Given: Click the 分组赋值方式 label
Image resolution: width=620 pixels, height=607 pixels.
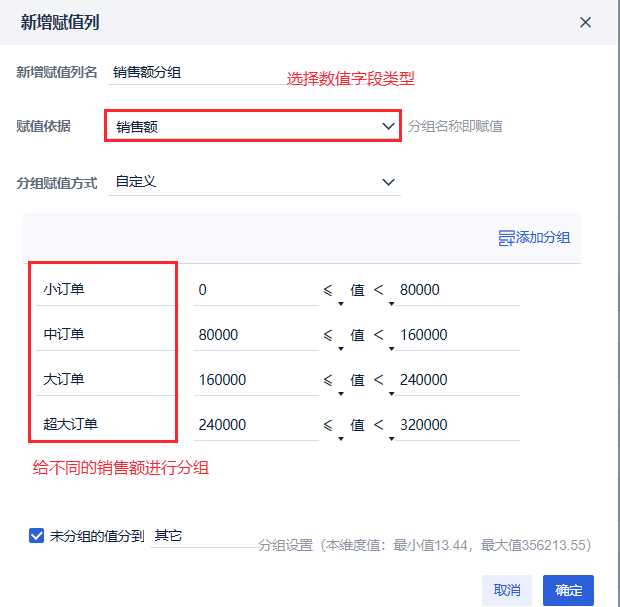Looking at the screenshot, I should 57,183.
